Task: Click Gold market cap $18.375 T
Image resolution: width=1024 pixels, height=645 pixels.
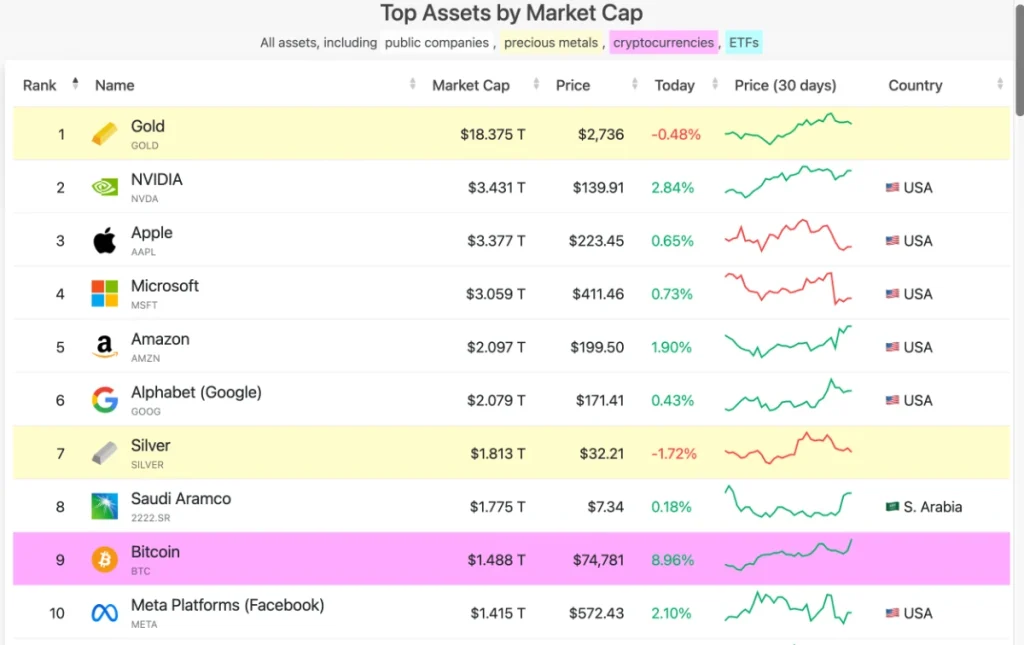Action: 492,134
